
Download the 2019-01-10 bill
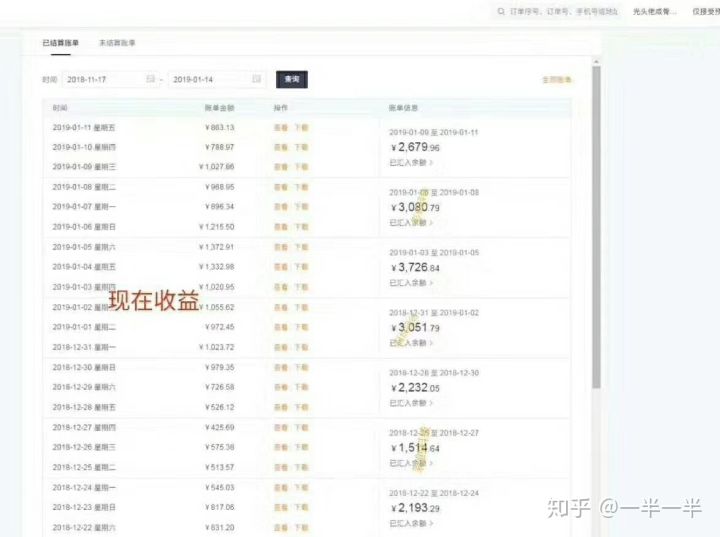pos(301,147)
